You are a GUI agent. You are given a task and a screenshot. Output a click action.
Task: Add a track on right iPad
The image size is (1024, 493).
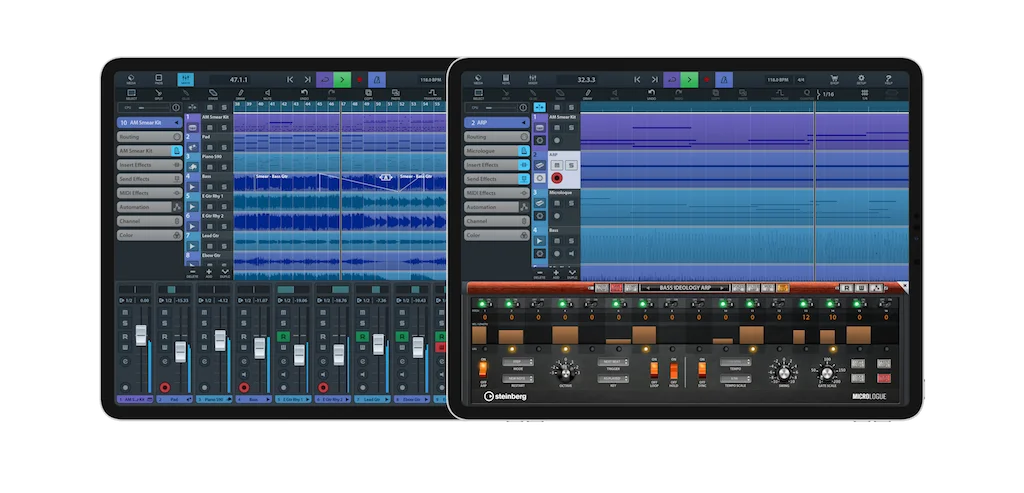pyautogui.click(x=556, y=273)
